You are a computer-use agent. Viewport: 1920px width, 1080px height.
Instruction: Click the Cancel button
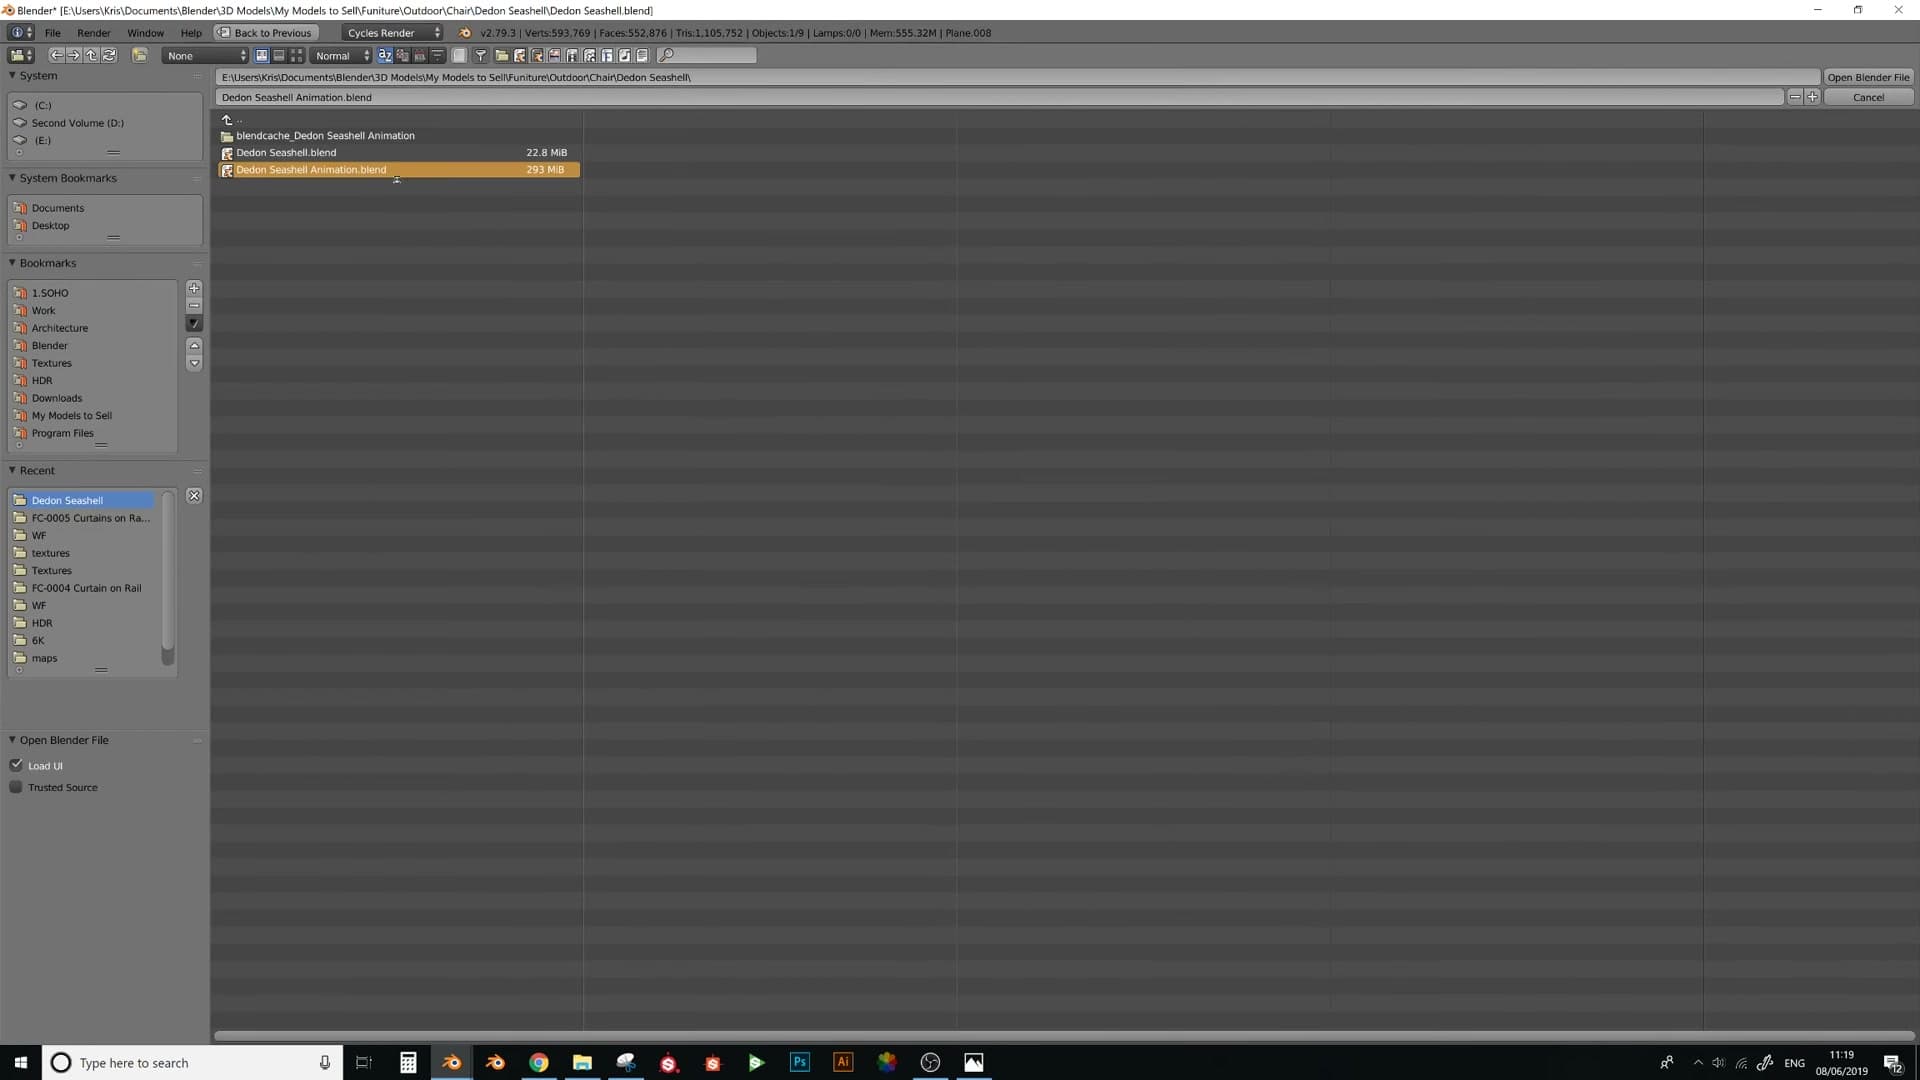click(1868, 97)
